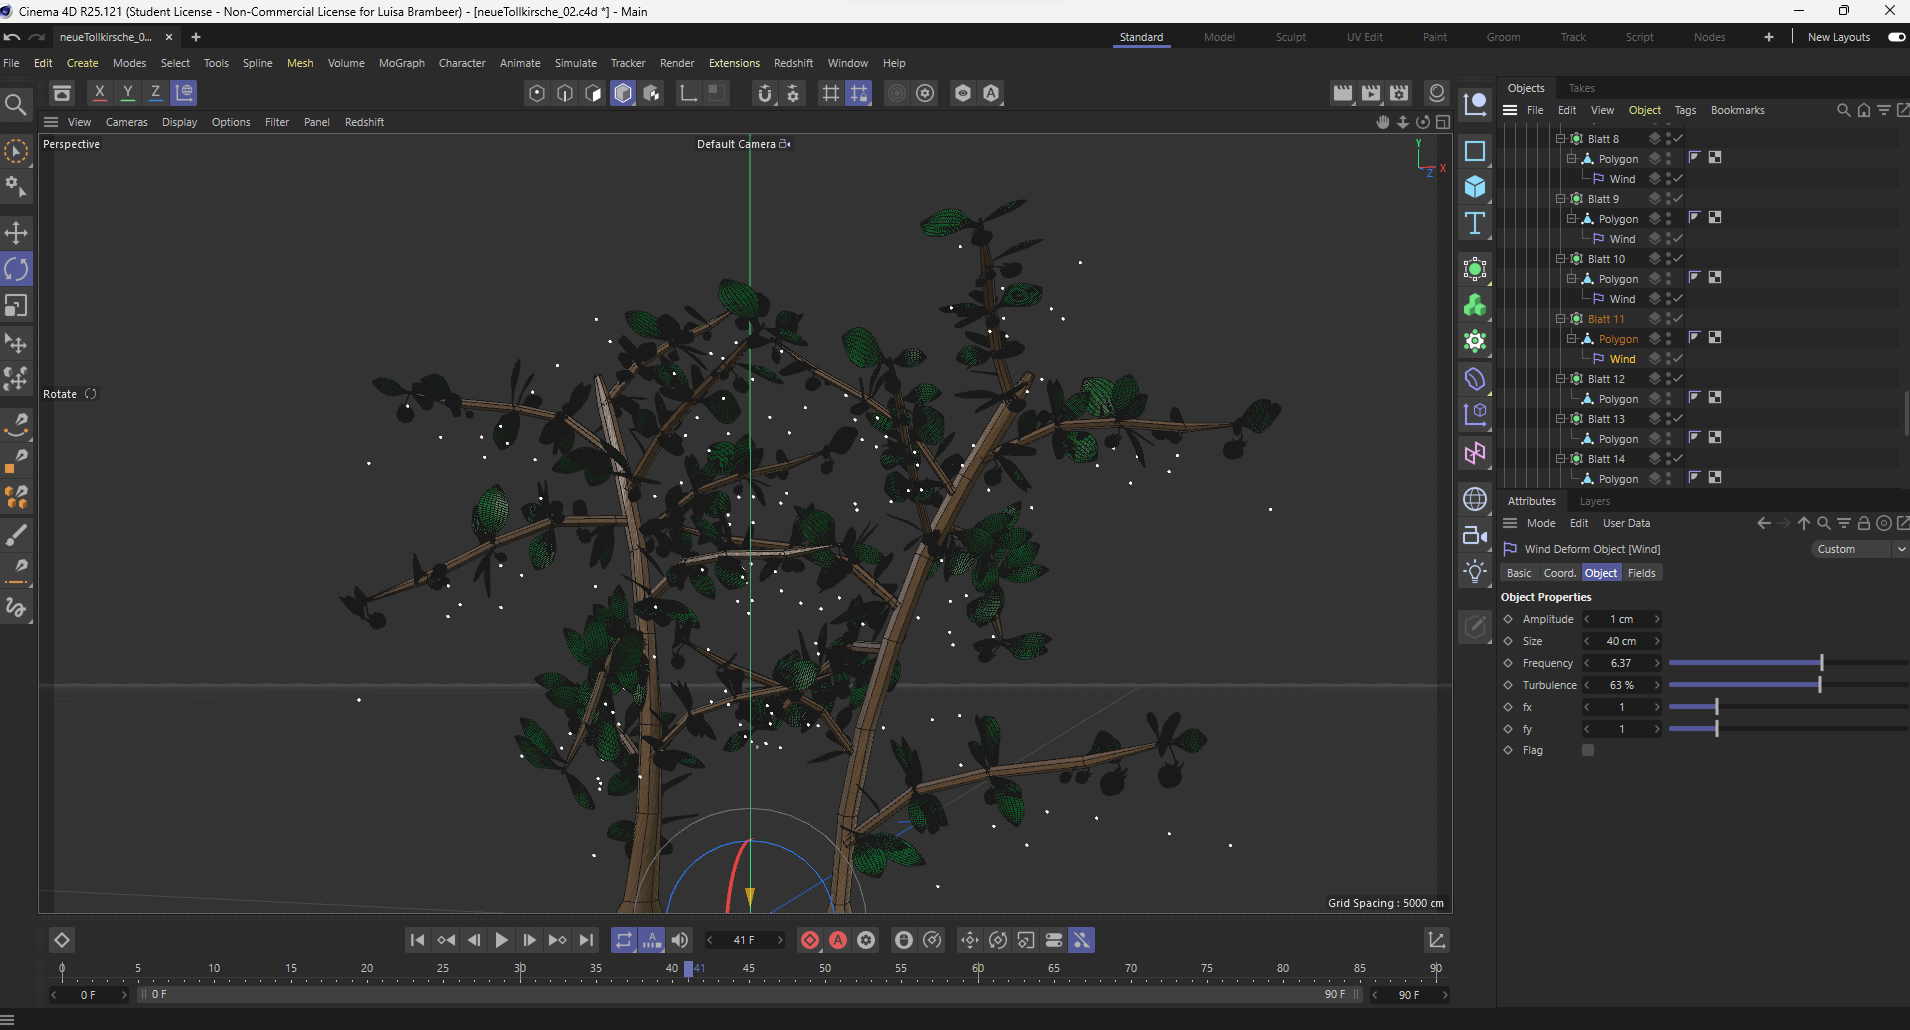Screen dimensions: 1910x1030
Task: Click the Light object icon
Action: (x=1475, y=571)
